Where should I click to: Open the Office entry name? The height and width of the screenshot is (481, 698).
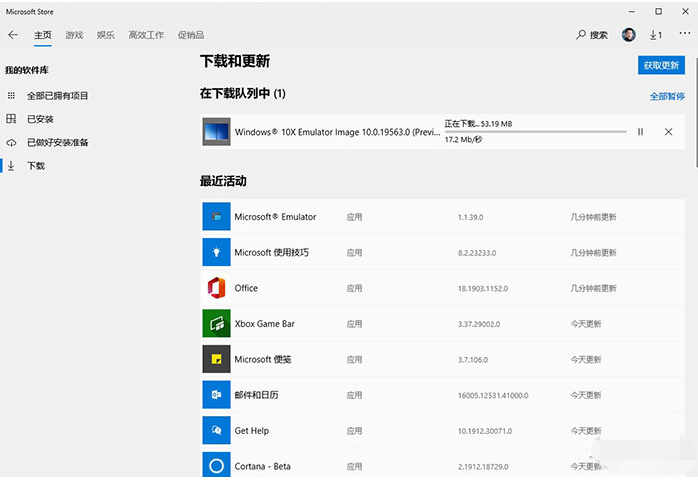click(x=246, y=288)
